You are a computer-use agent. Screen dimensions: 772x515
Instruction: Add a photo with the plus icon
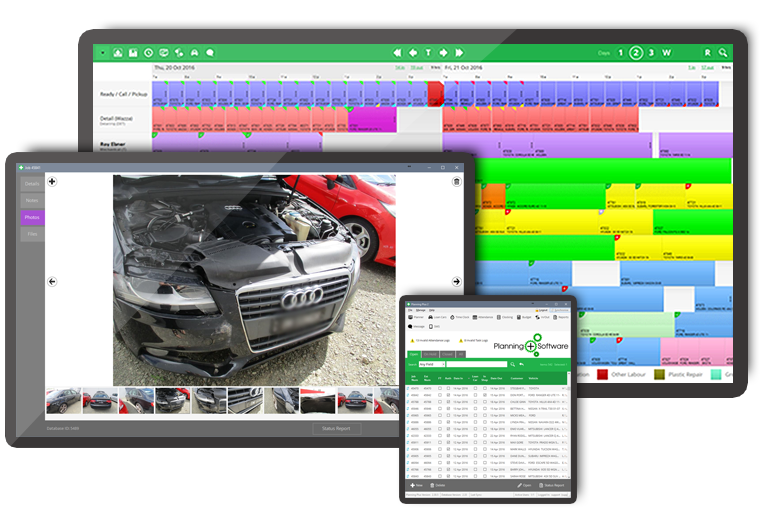pos(52,181)
